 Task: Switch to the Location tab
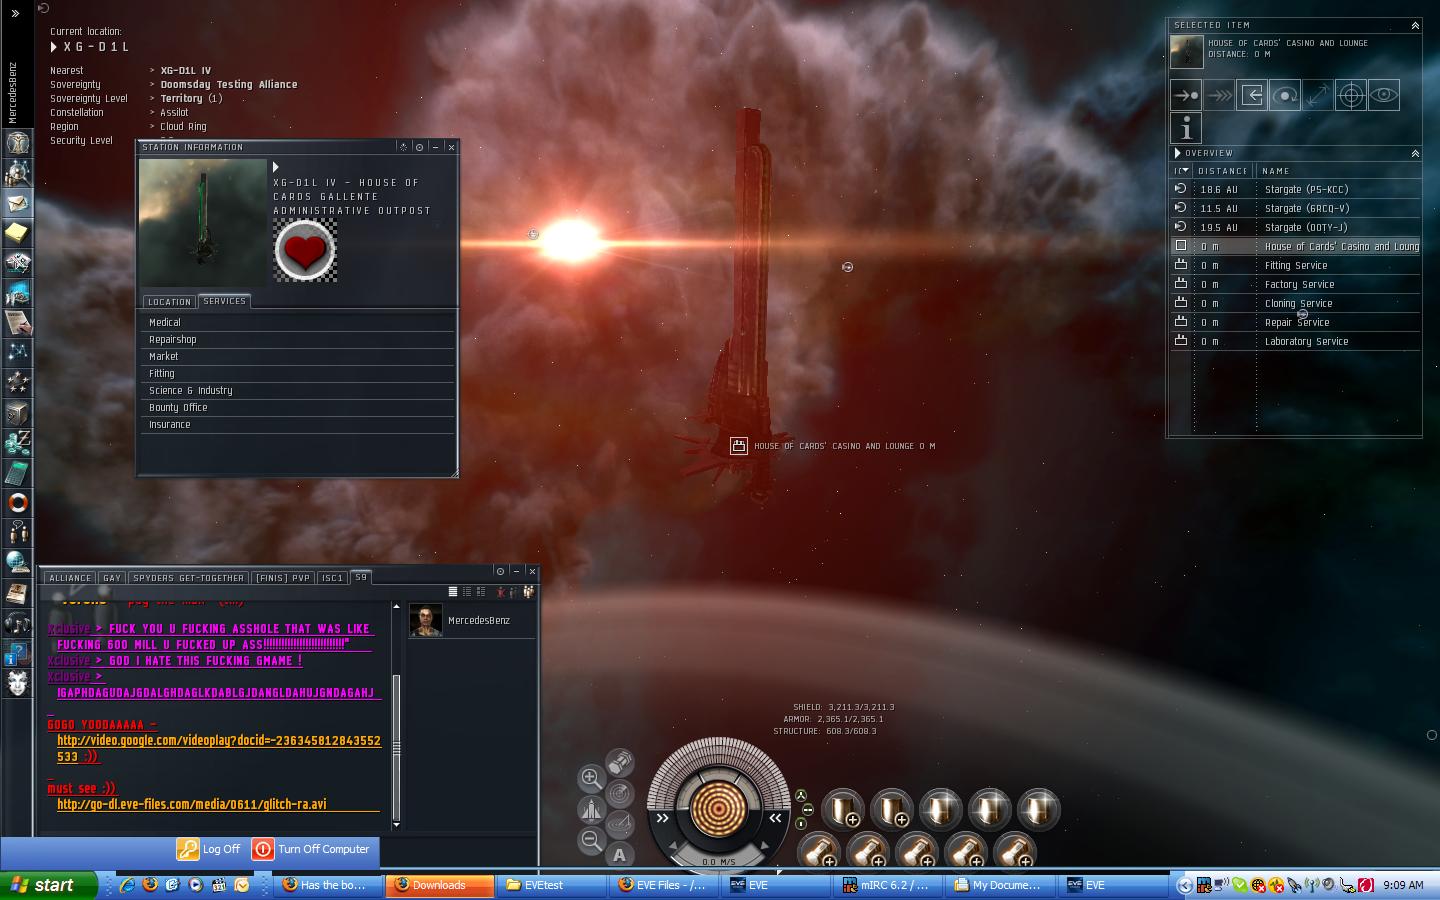[169, 301]
